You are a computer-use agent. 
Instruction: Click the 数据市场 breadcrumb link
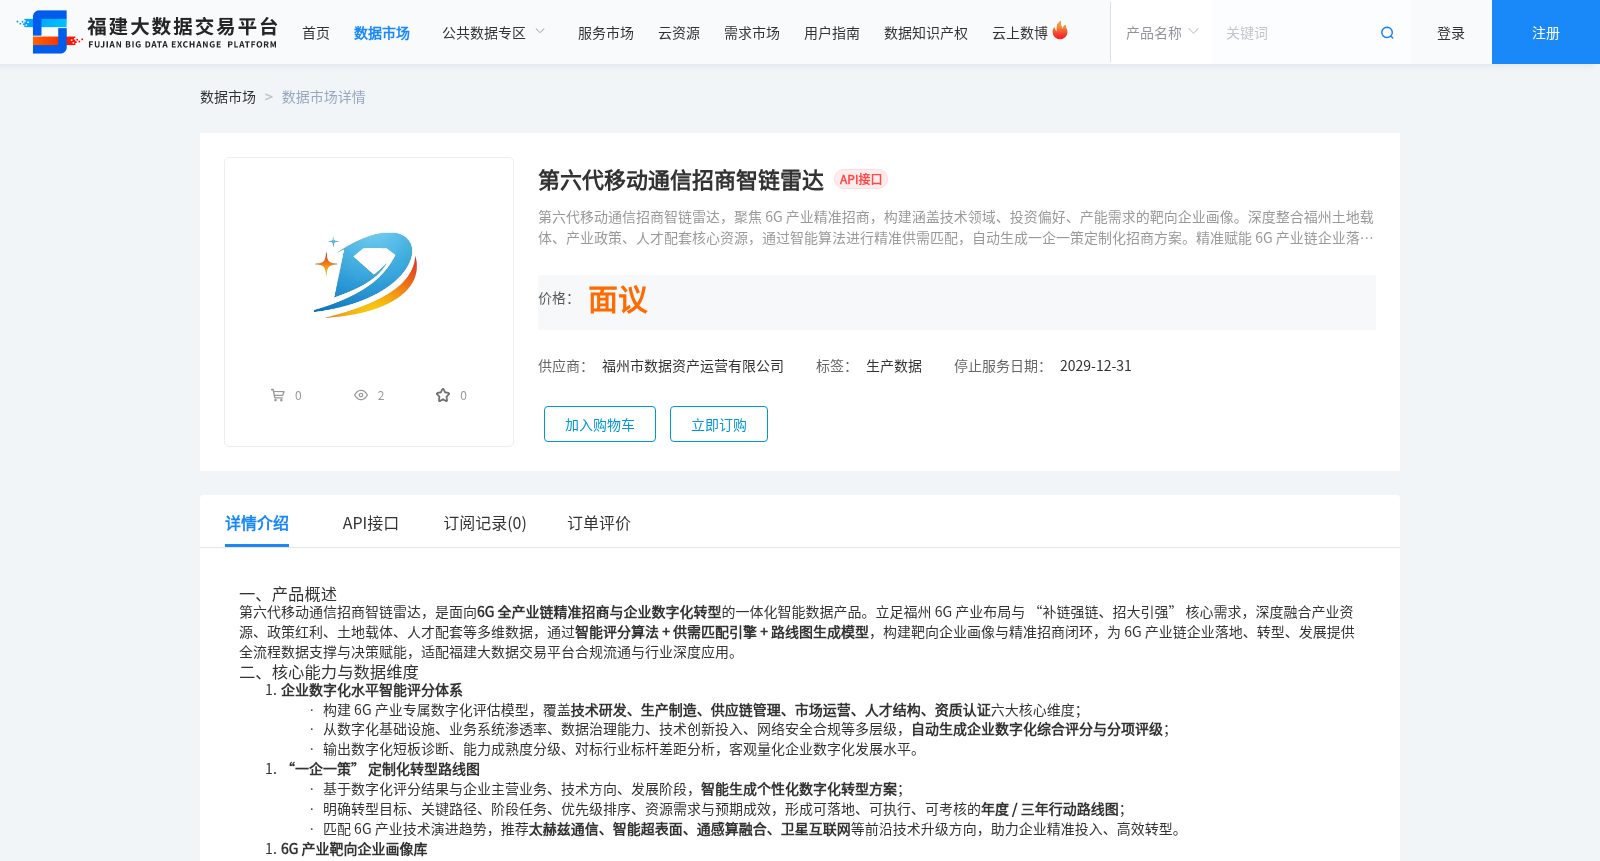(x=228, y=97)
